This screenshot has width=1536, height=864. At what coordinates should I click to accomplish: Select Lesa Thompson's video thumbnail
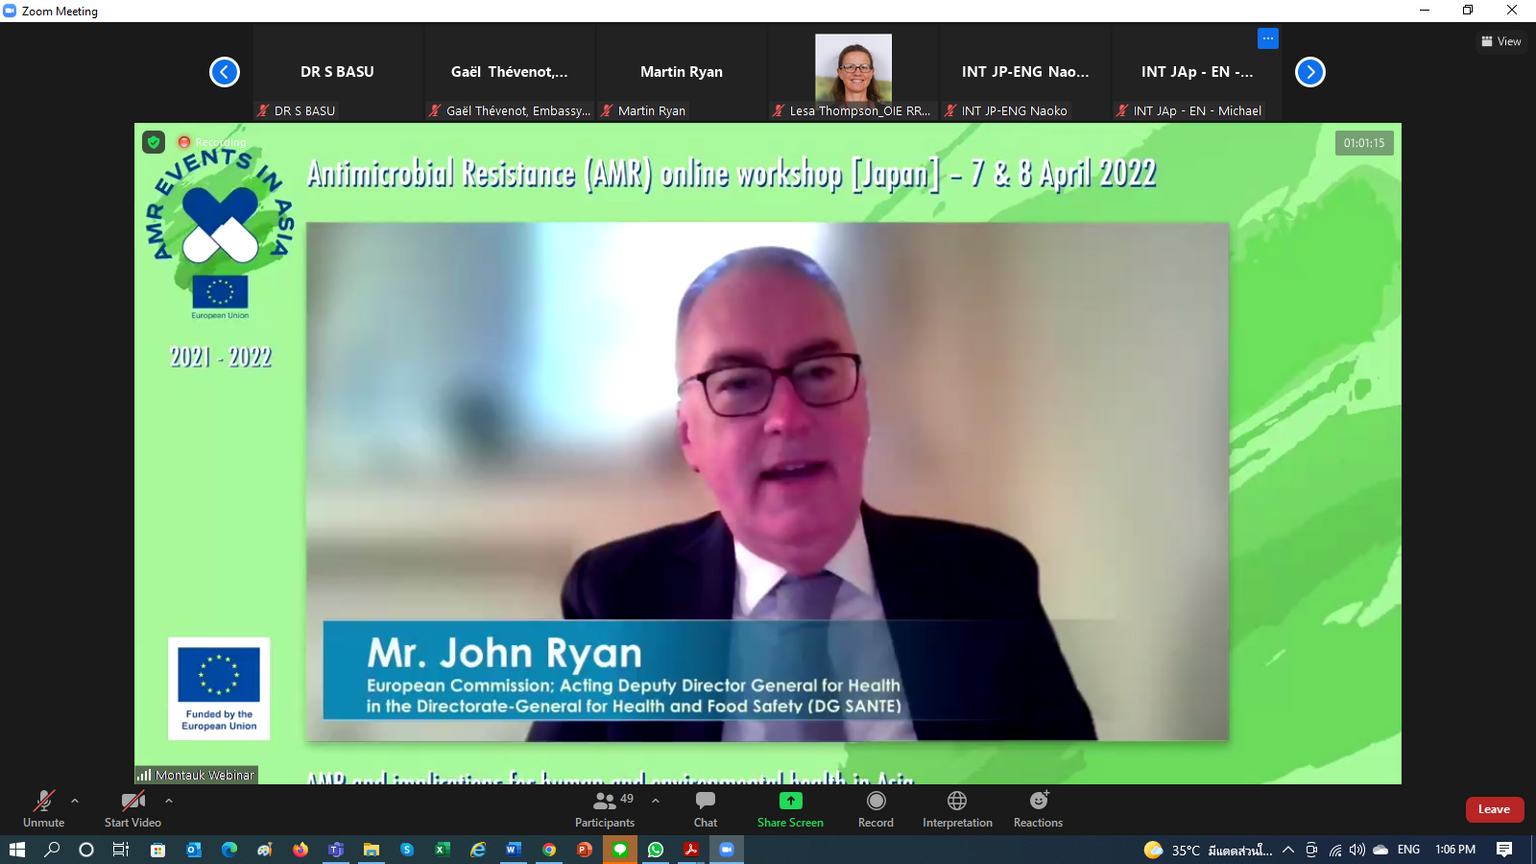[853, 68]
